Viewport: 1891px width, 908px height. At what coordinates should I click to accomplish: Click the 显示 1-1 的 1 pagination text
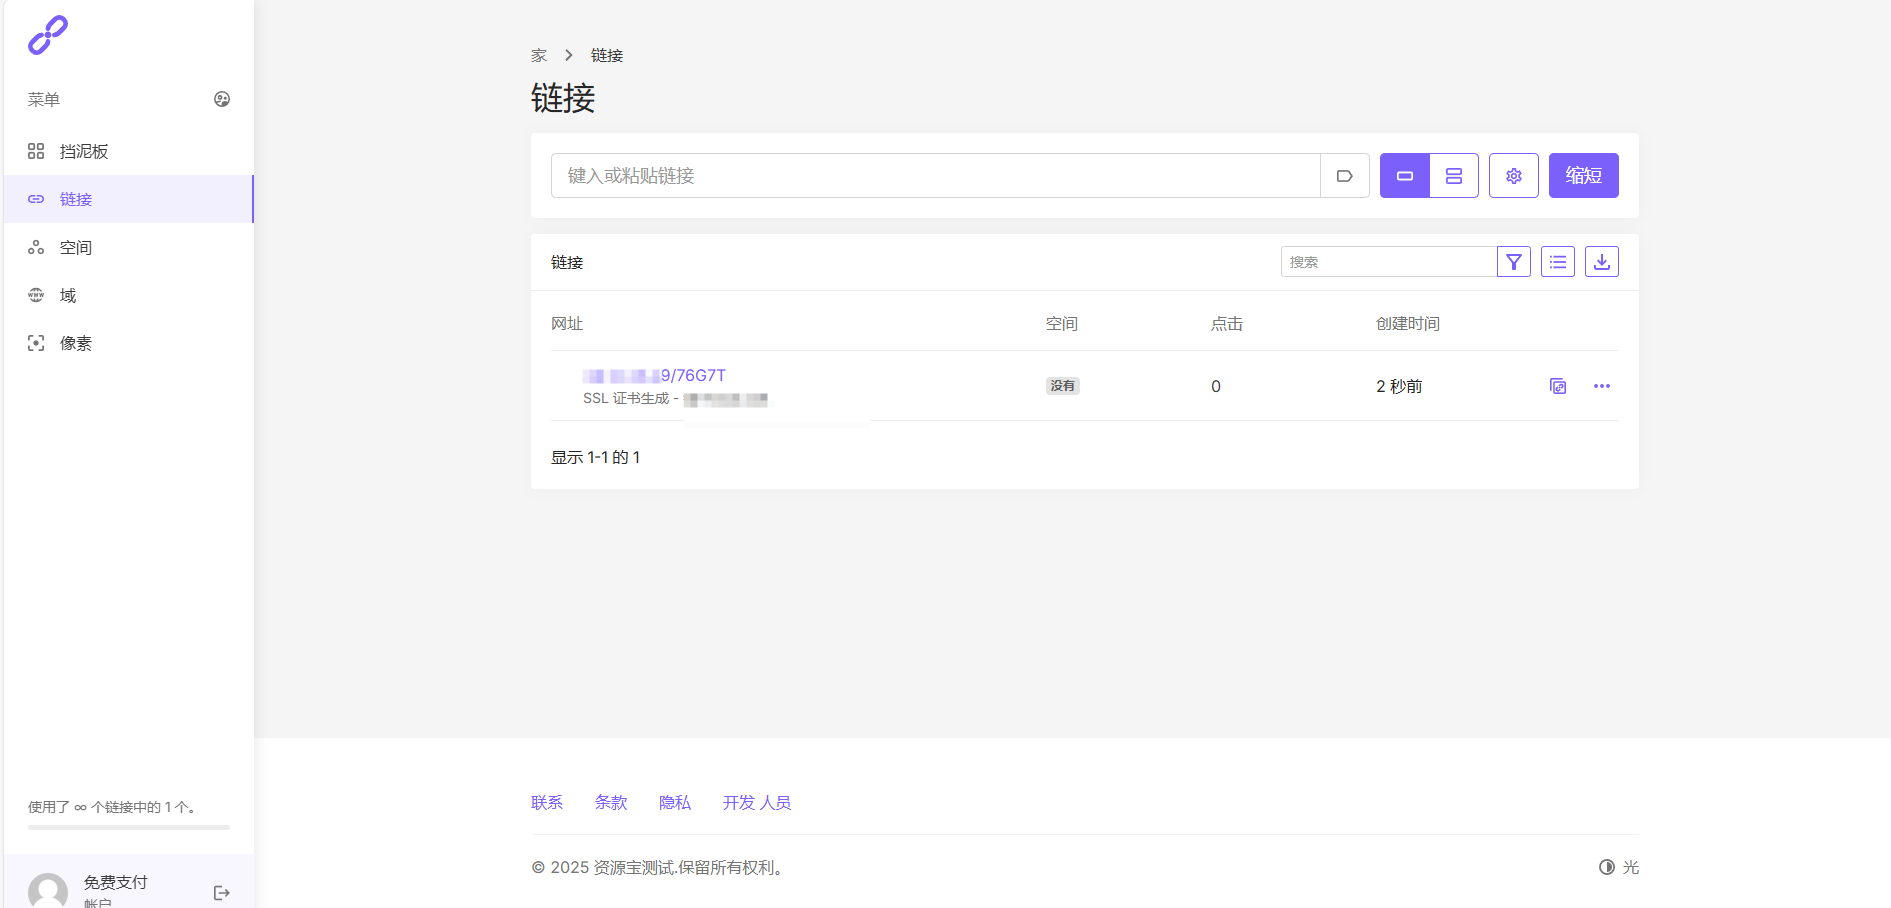(x=596, y=457)
